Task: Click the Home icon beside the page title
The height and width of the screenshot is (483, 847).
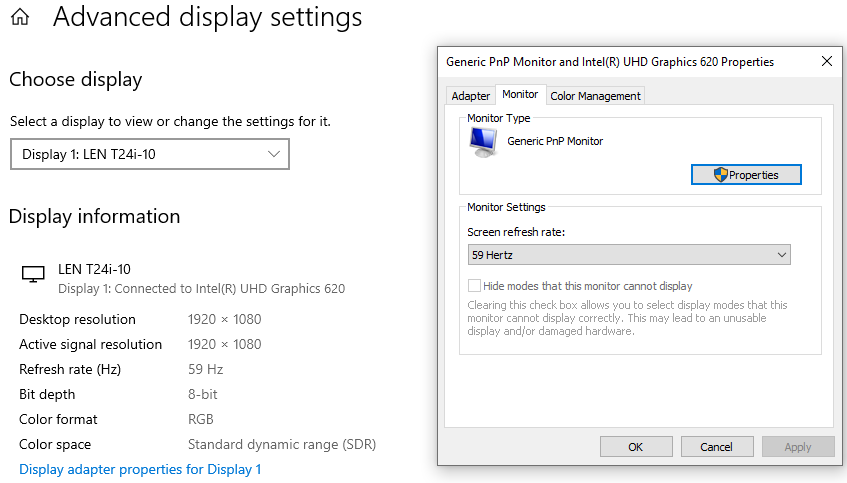Action: click(19, 17)
